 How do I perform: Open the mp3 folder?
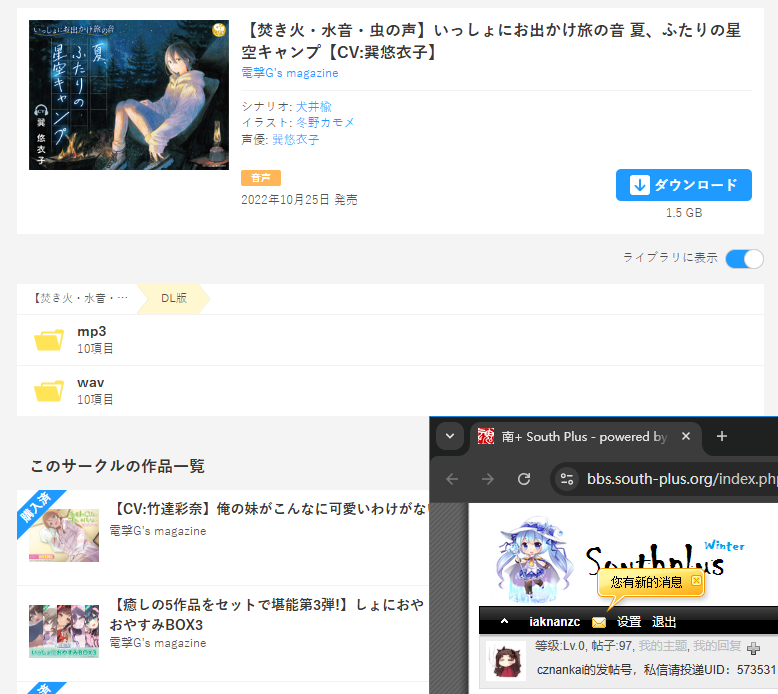[390, 340]
